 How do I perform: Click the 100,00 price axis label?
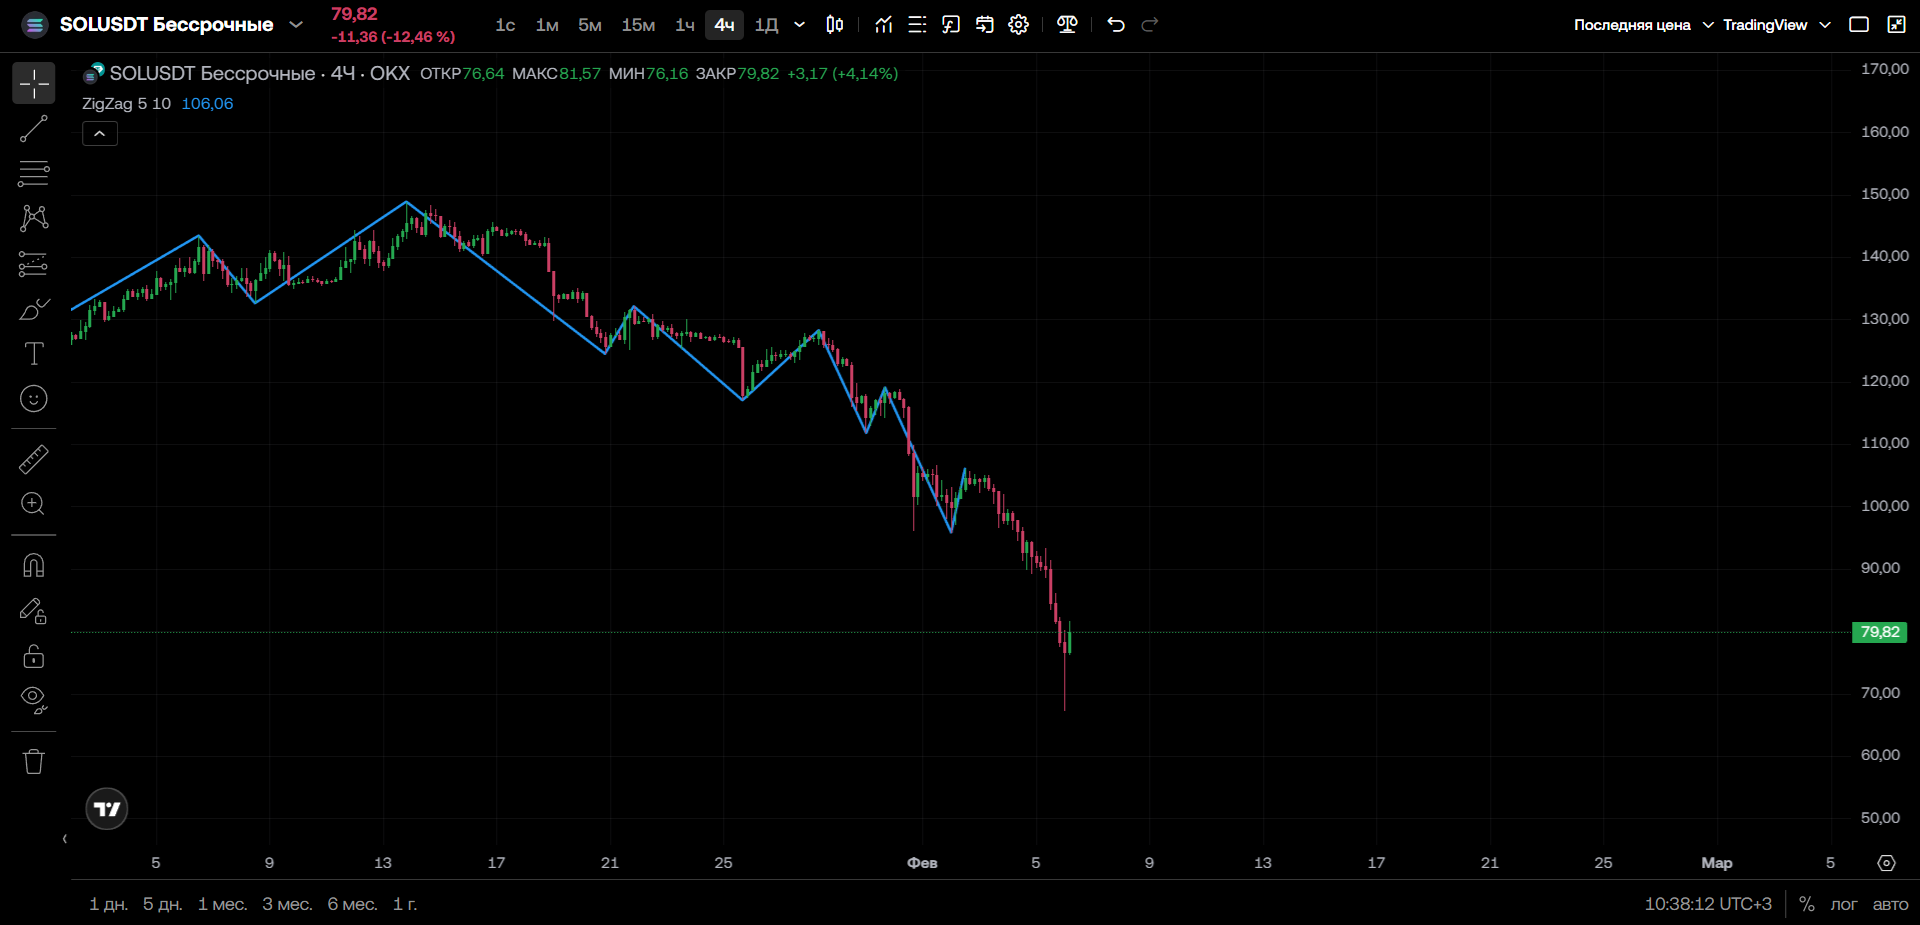pos(1885,506)
